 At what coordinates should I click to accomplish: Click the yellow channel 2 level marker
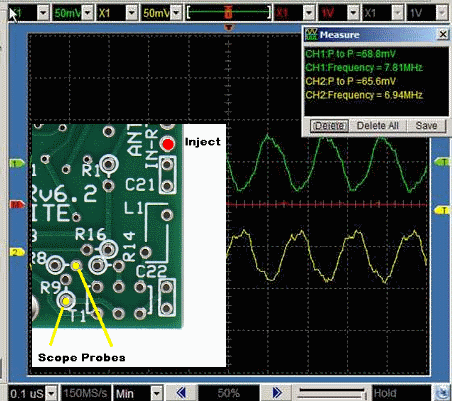tap(17, 252)
